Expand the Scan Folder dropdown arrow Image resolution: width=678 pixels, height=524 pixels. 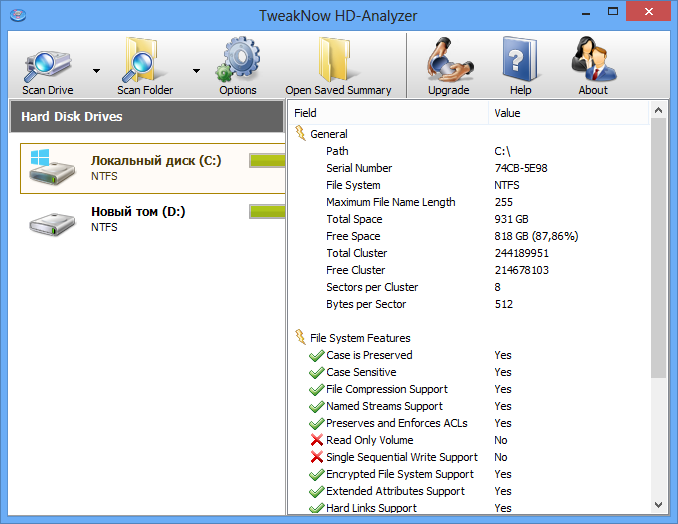pos(196,70)
